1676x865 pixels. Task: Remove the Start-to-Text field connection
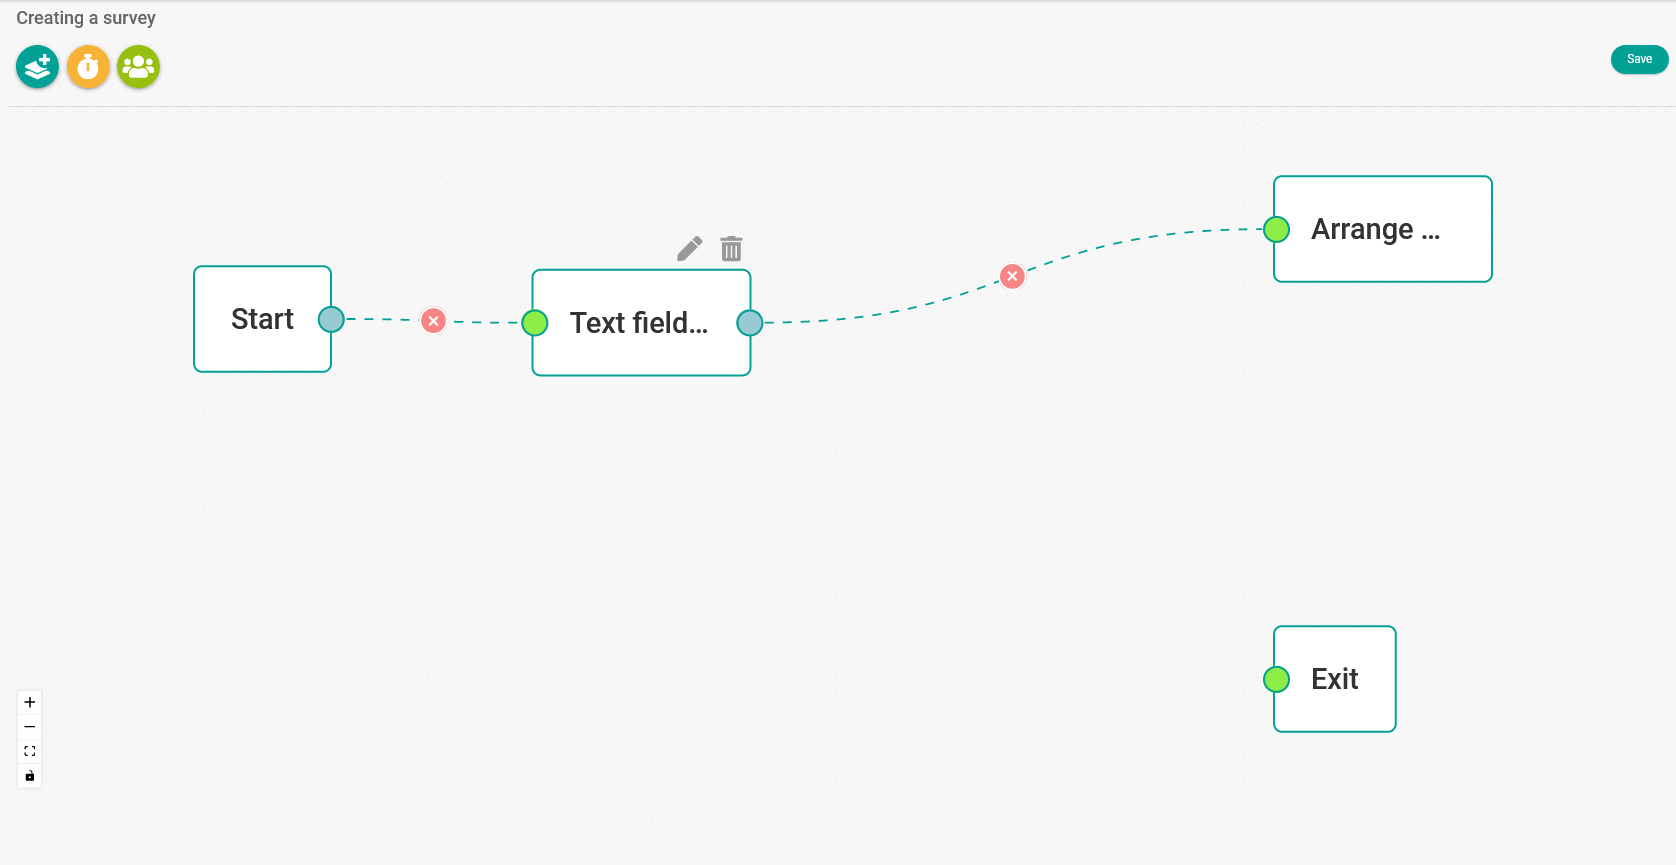(433, 321)
